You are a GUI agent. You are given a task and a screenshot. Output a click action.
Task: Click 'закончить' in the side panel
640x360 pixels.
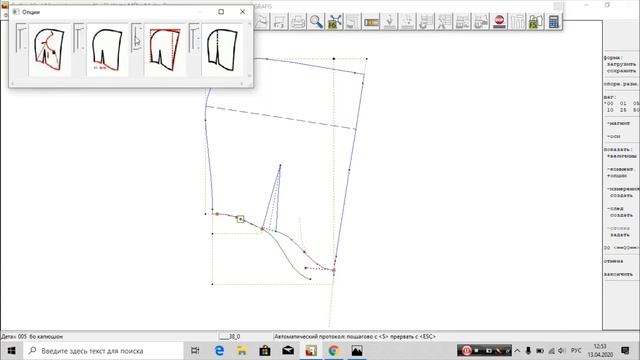(618, 274)
